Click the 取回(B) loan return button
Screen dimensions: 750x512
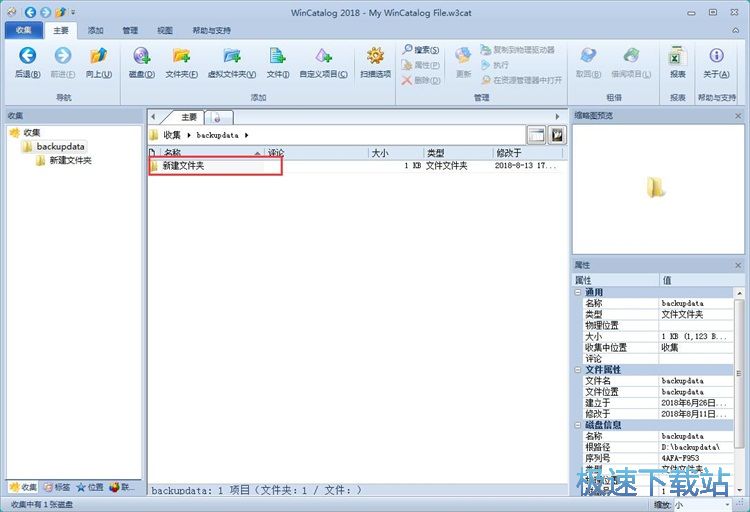(x=588, y=63)
